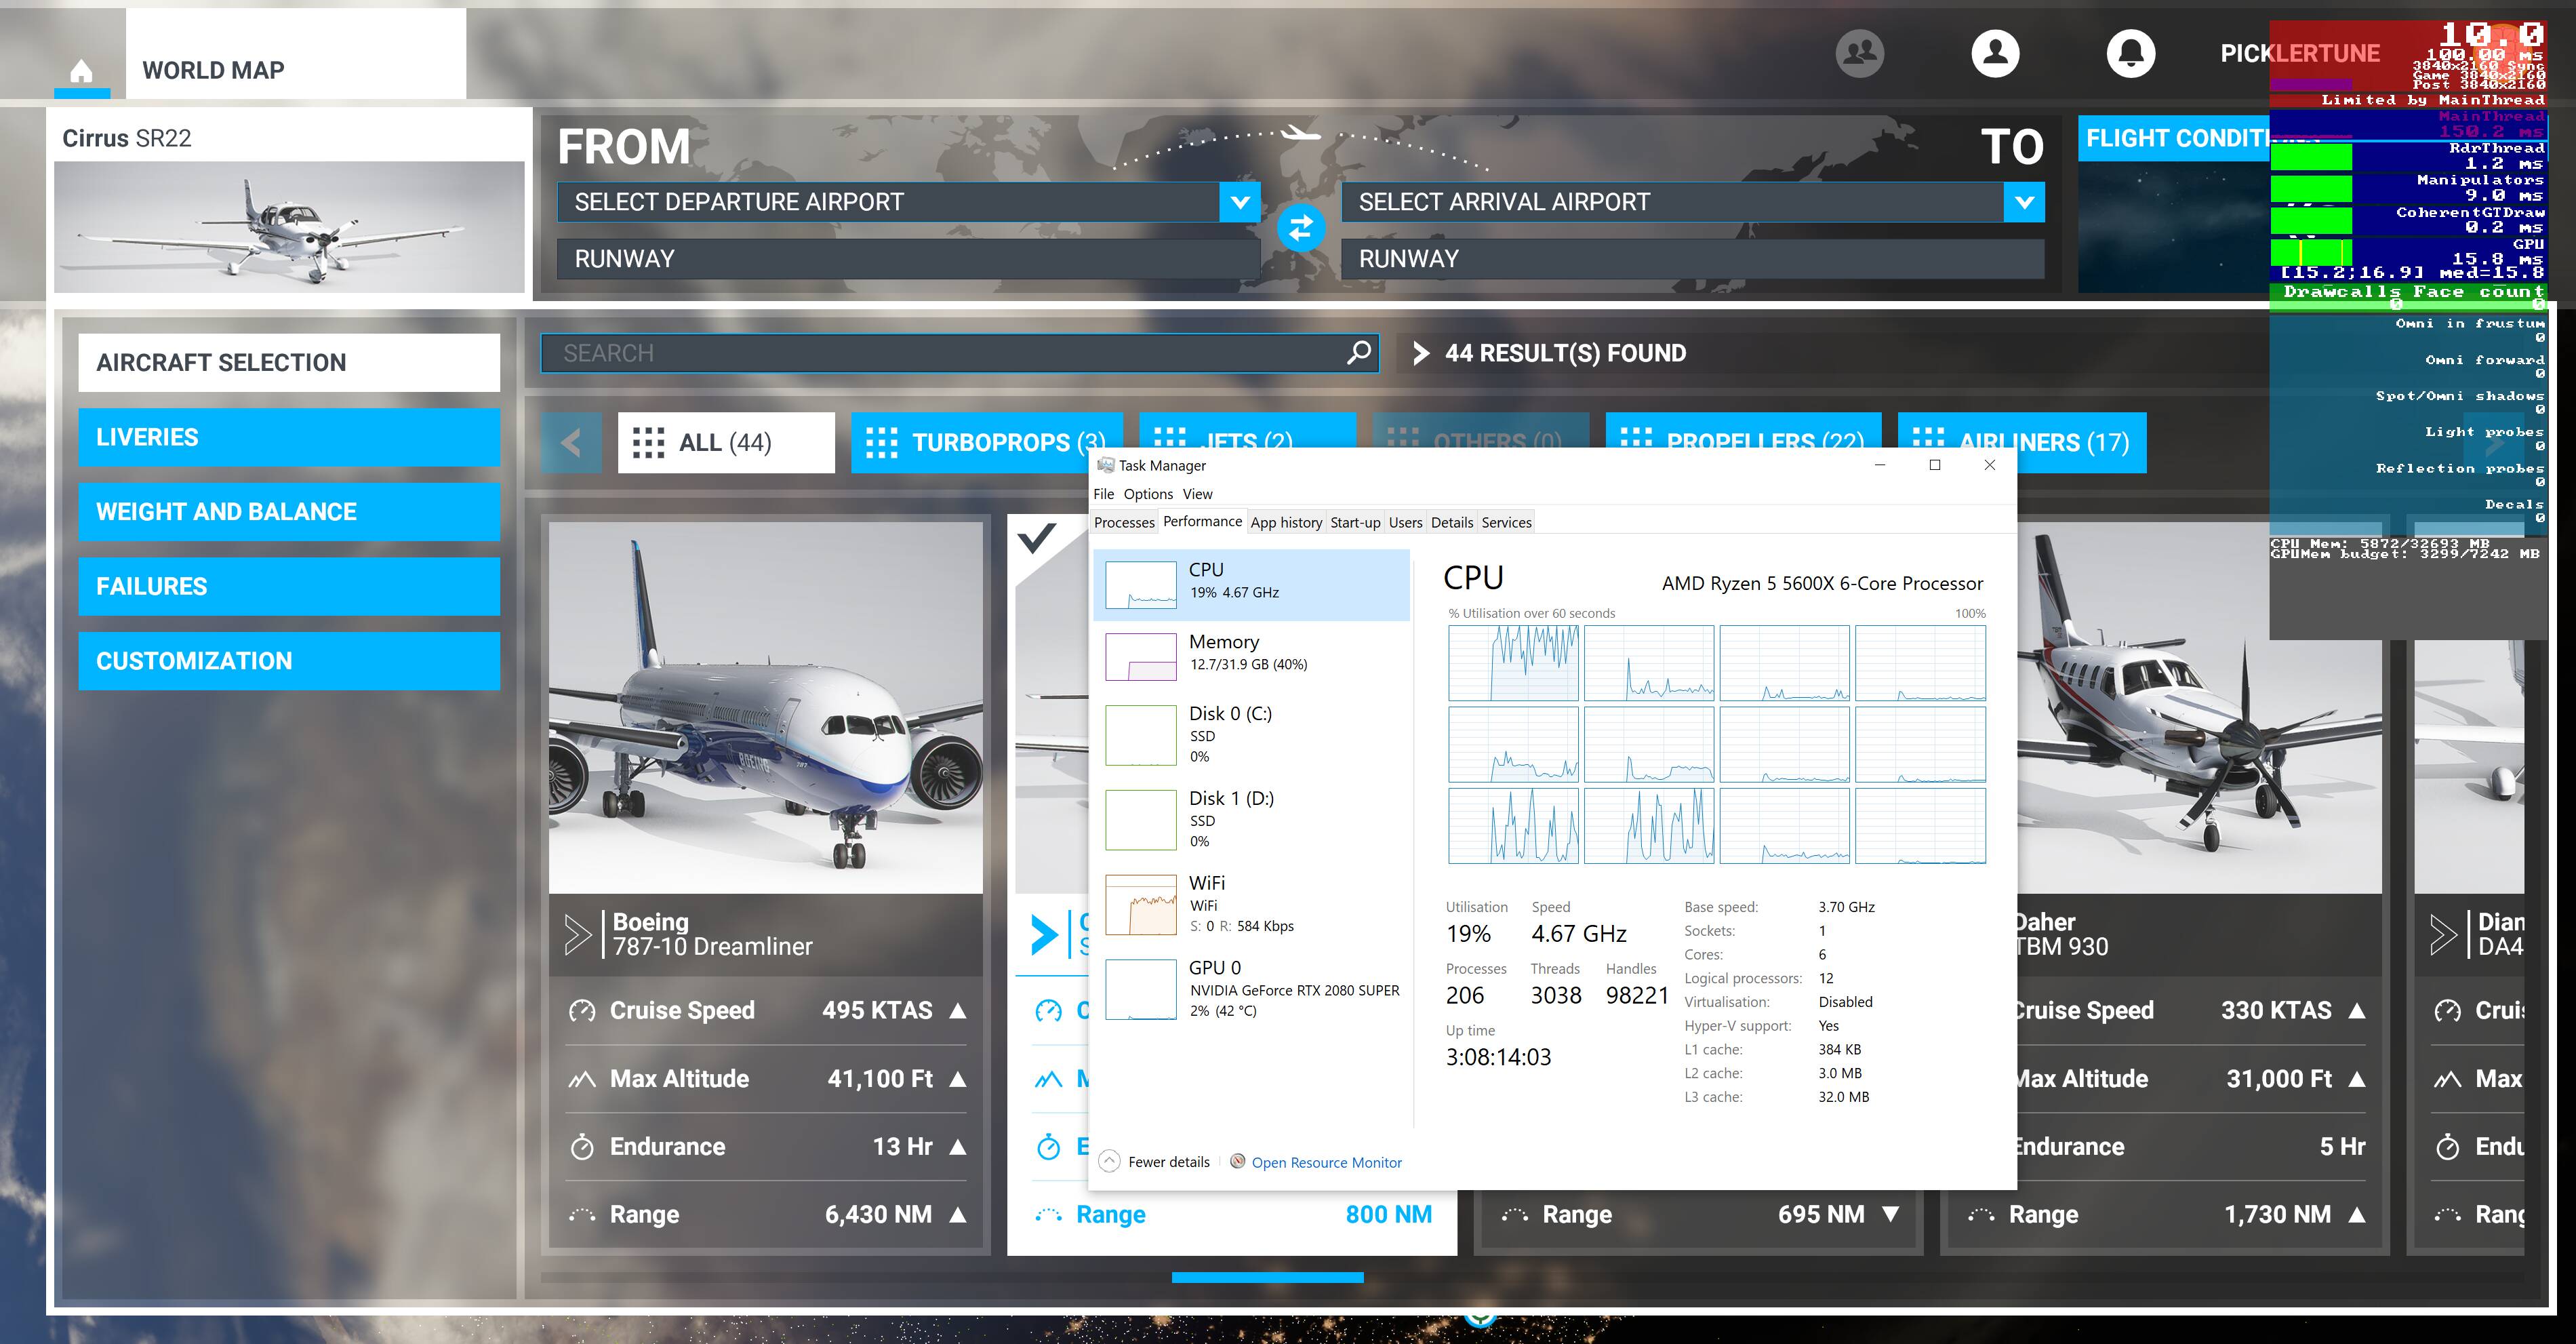
Task: Click the blue horizontal scrollbar under aircraft list
Action: click(1267, 1277)
